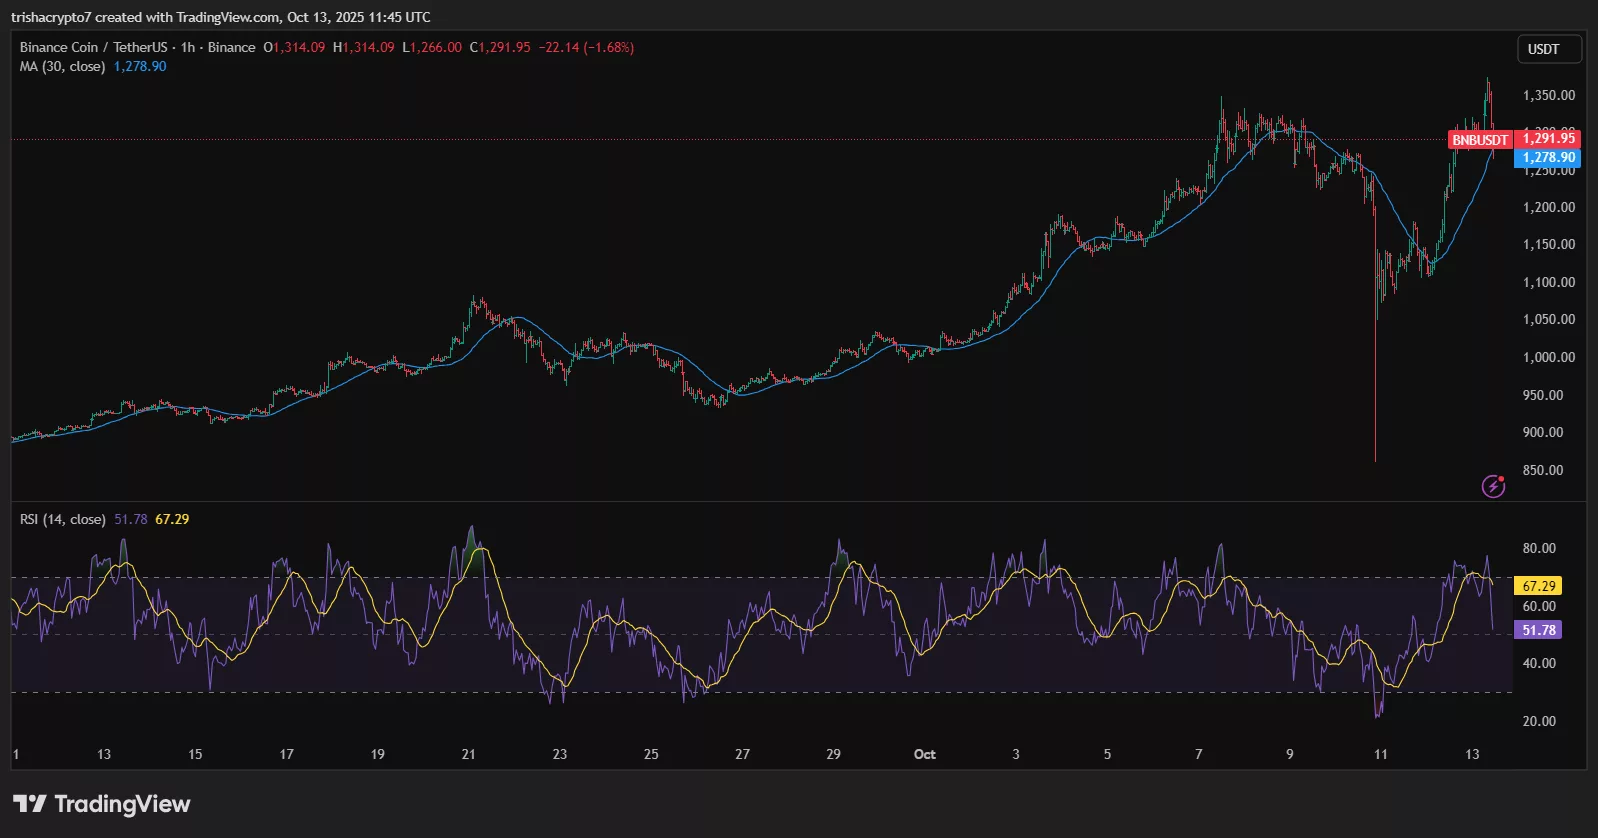Select the MA (30, close) indicator legend
The width and height of the screenshot is (1598, 838).
[62, 67]
